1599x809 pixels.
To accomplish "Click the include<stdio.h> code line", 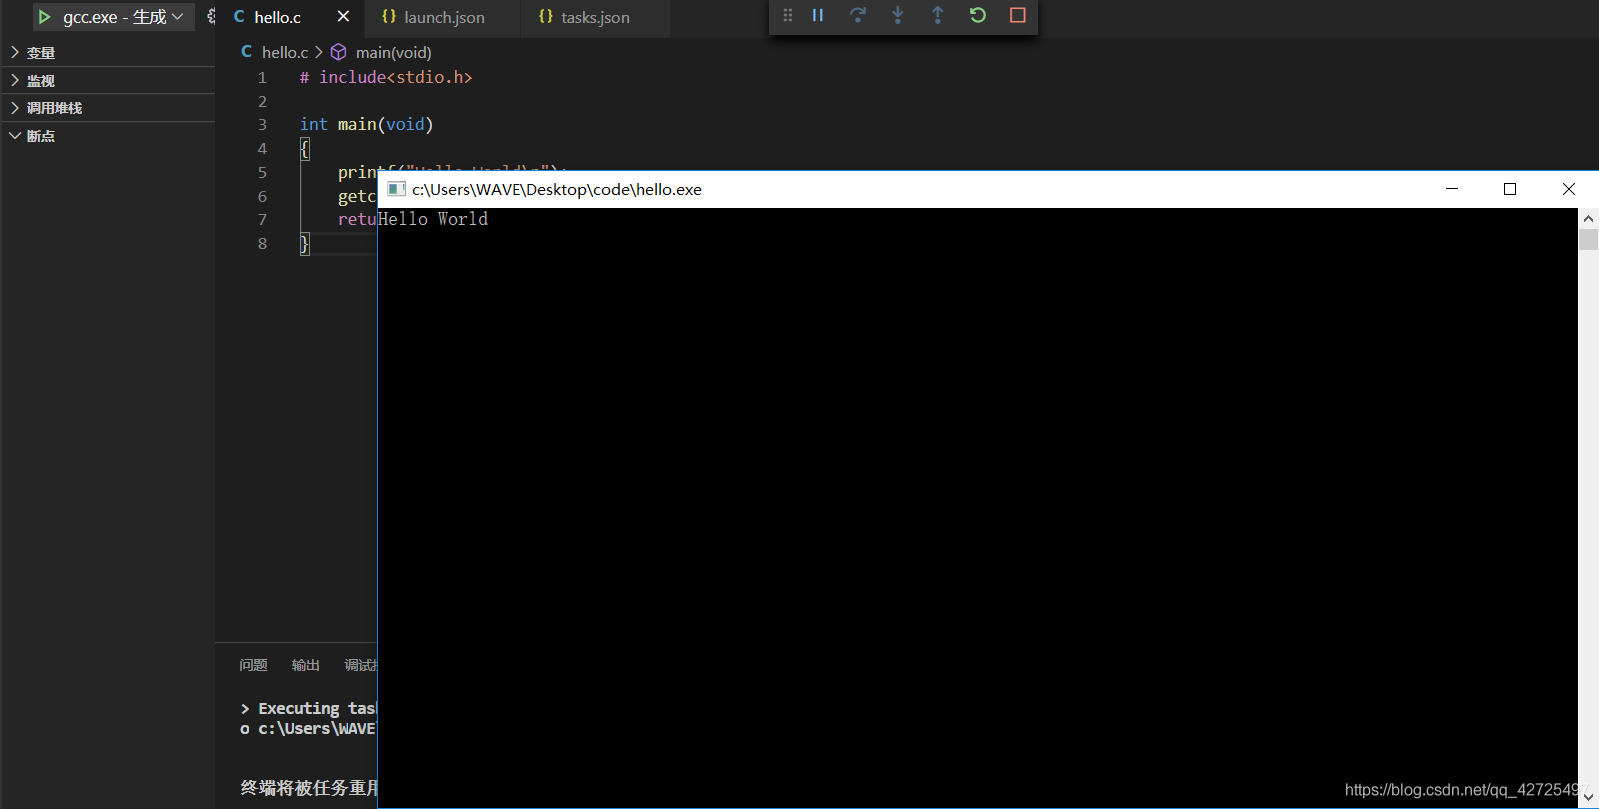I will click(x=386, y=77).
